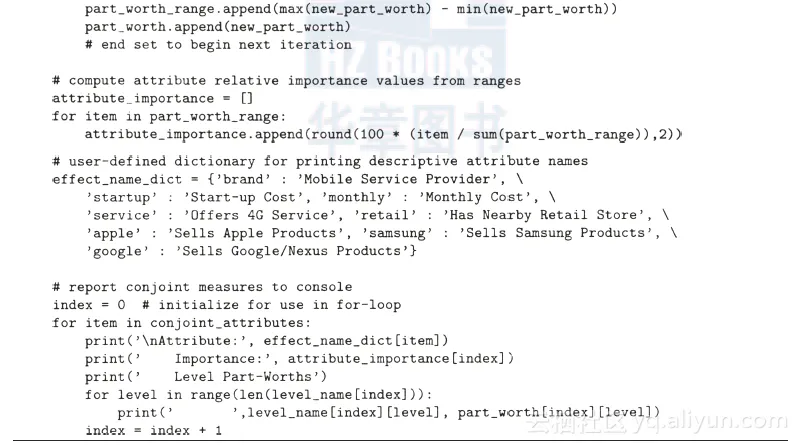Click the 'effect_name_dict' variable name
Screen dimensions: 799x445
click(117, 180)
